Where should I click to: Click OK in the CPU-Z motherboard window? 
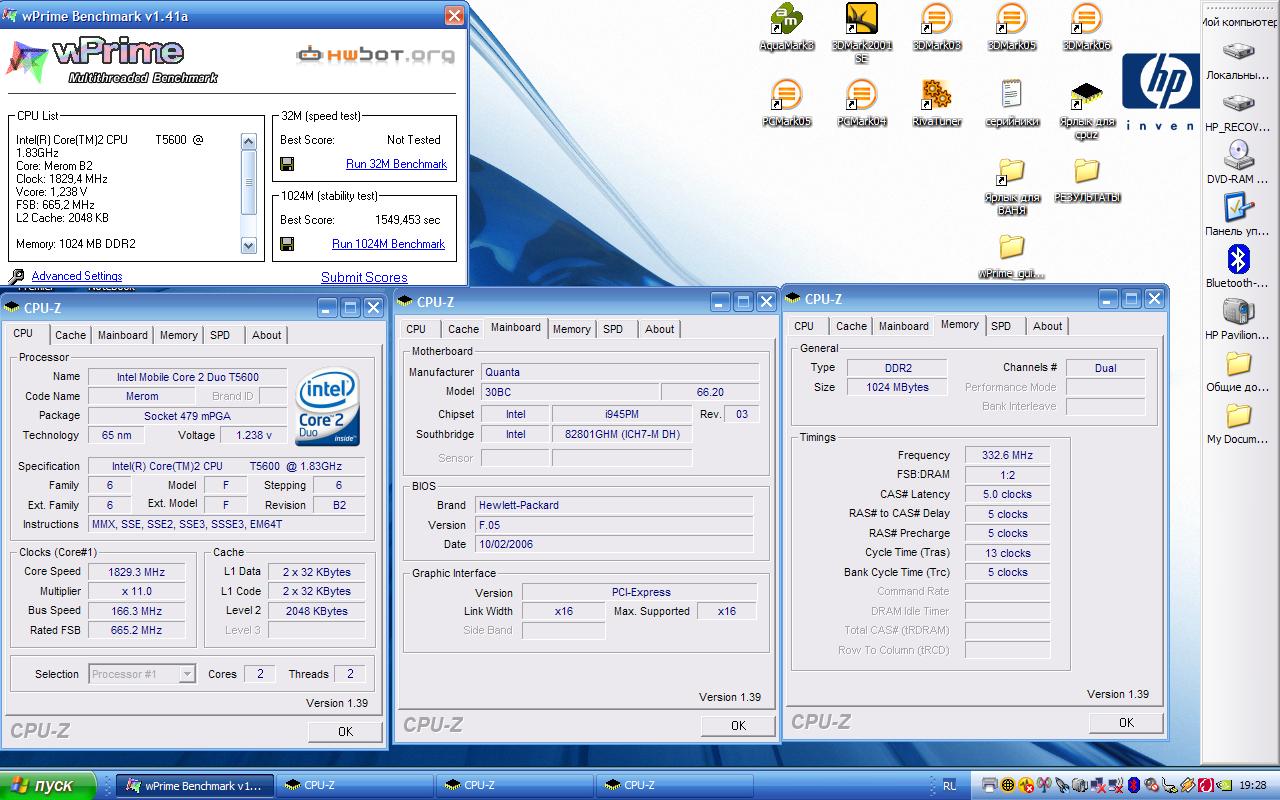[x=738, y=726]
